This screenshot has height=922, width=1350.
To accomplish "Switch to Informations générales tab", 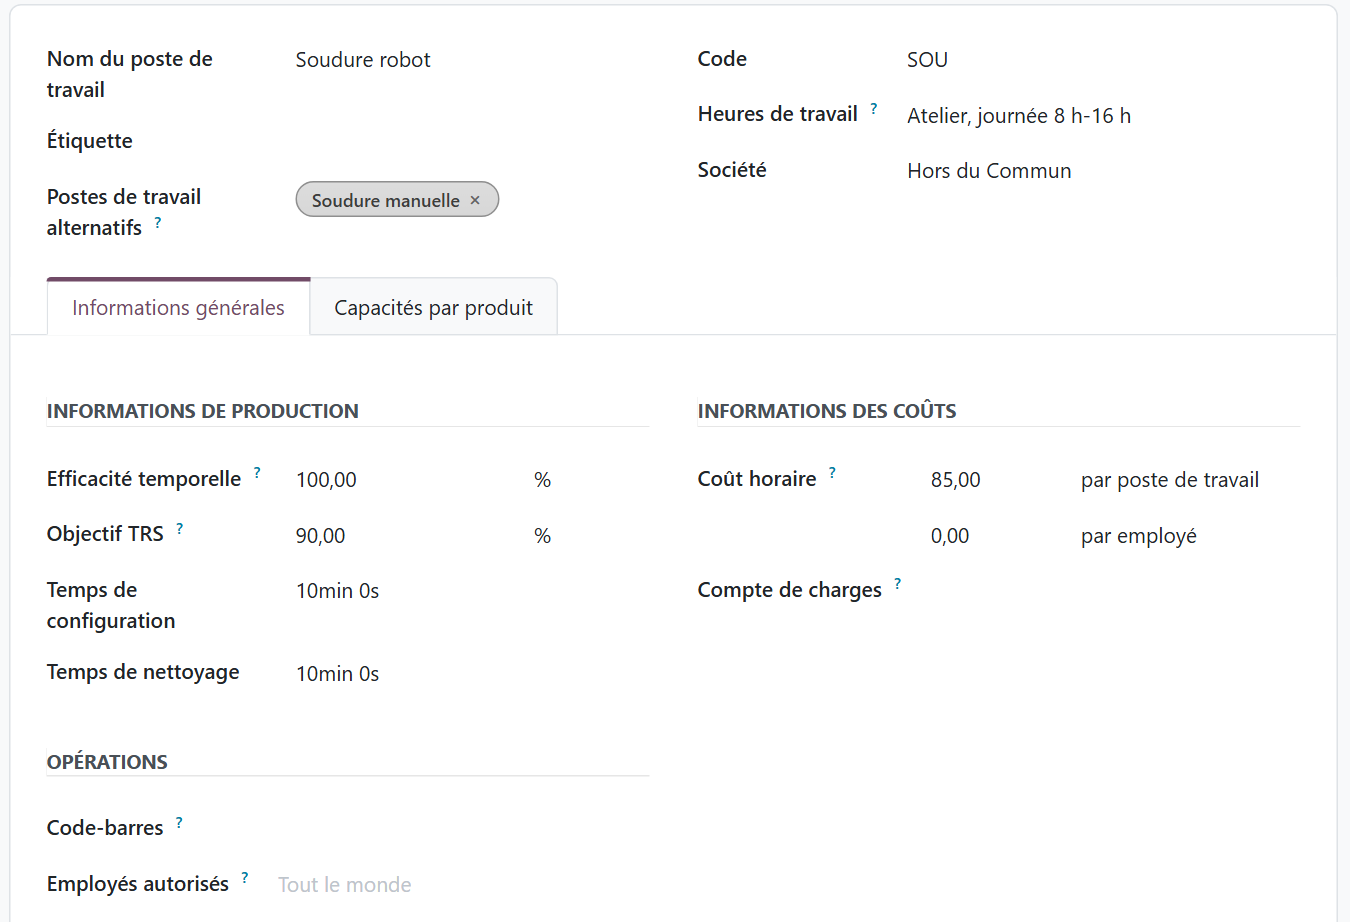I will point(179,307).
